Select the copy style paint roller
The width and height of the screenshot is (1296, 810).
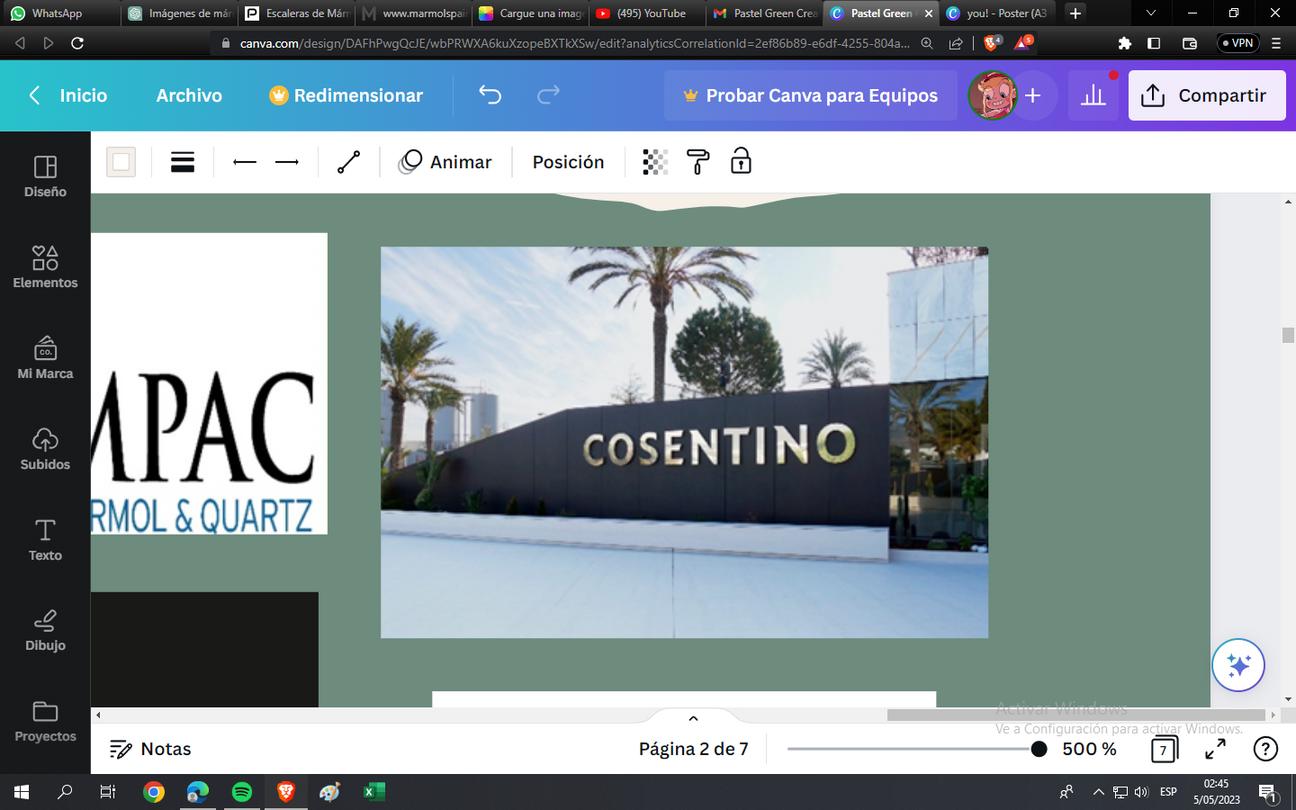tap(698, 162)
